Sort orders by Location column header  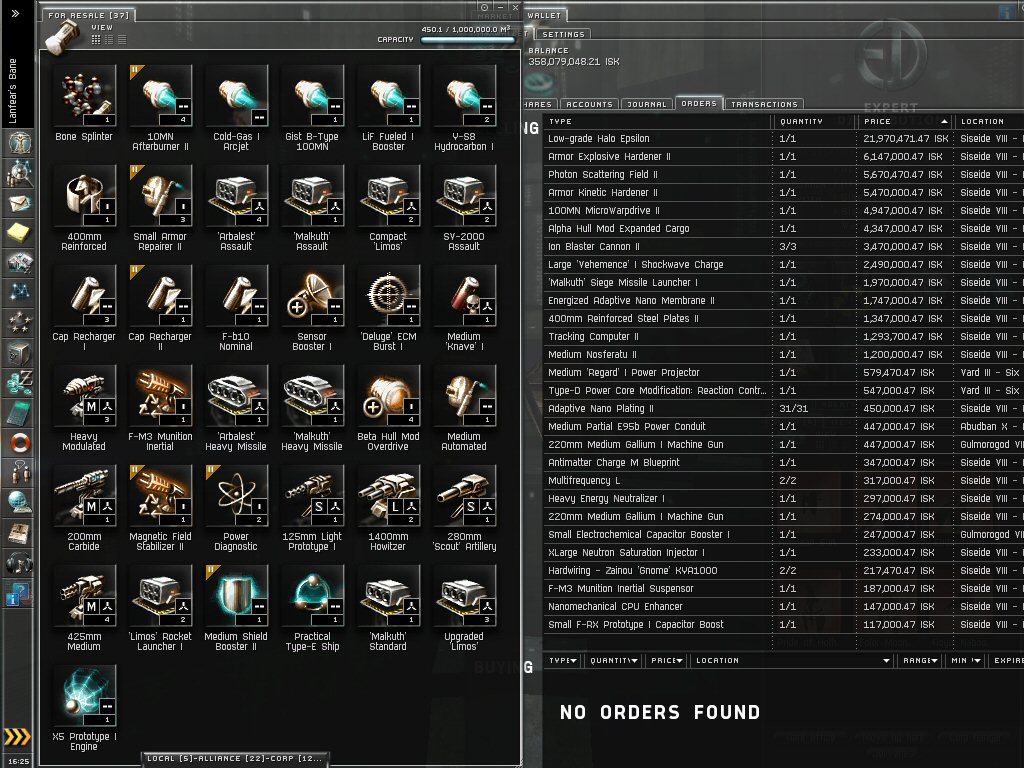tap(989, 121)
